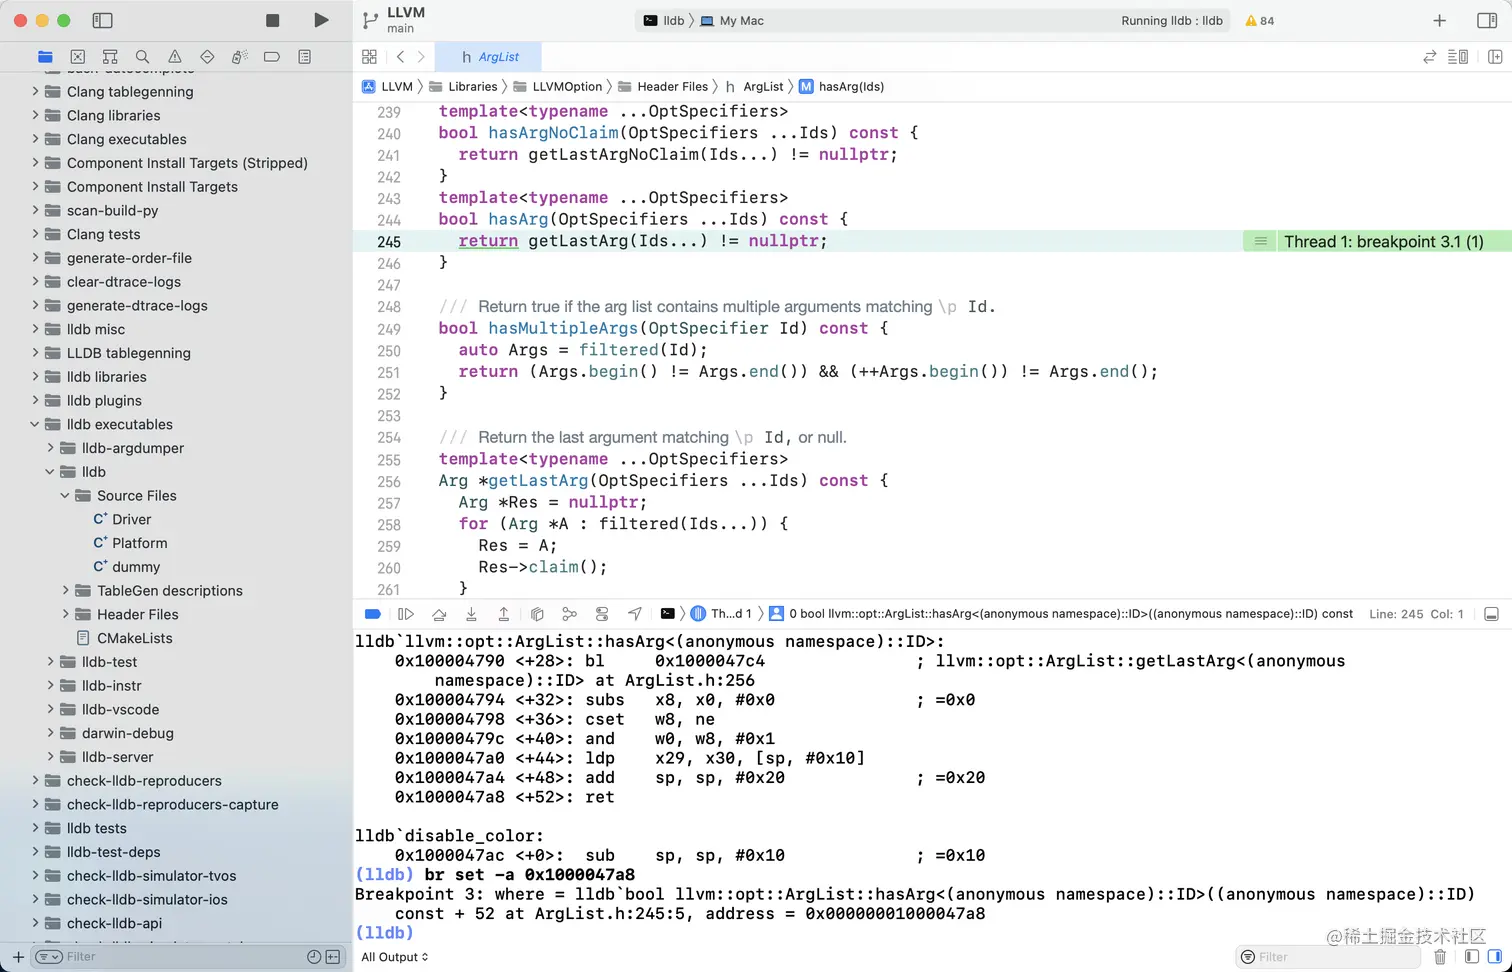Add an editor on the right

(x=1495, y=57)
